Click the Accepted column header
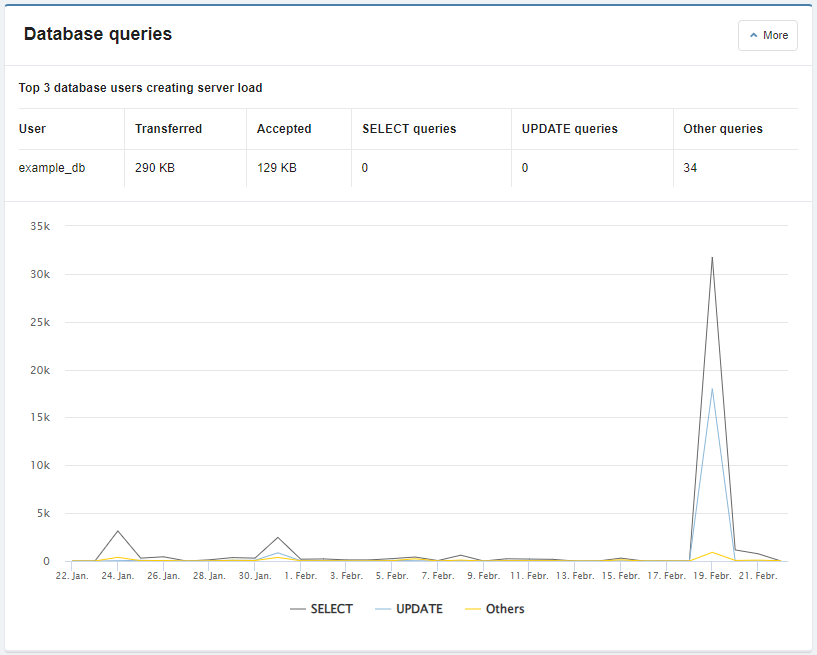Screen dimensions: 817x655 point(284,129)
